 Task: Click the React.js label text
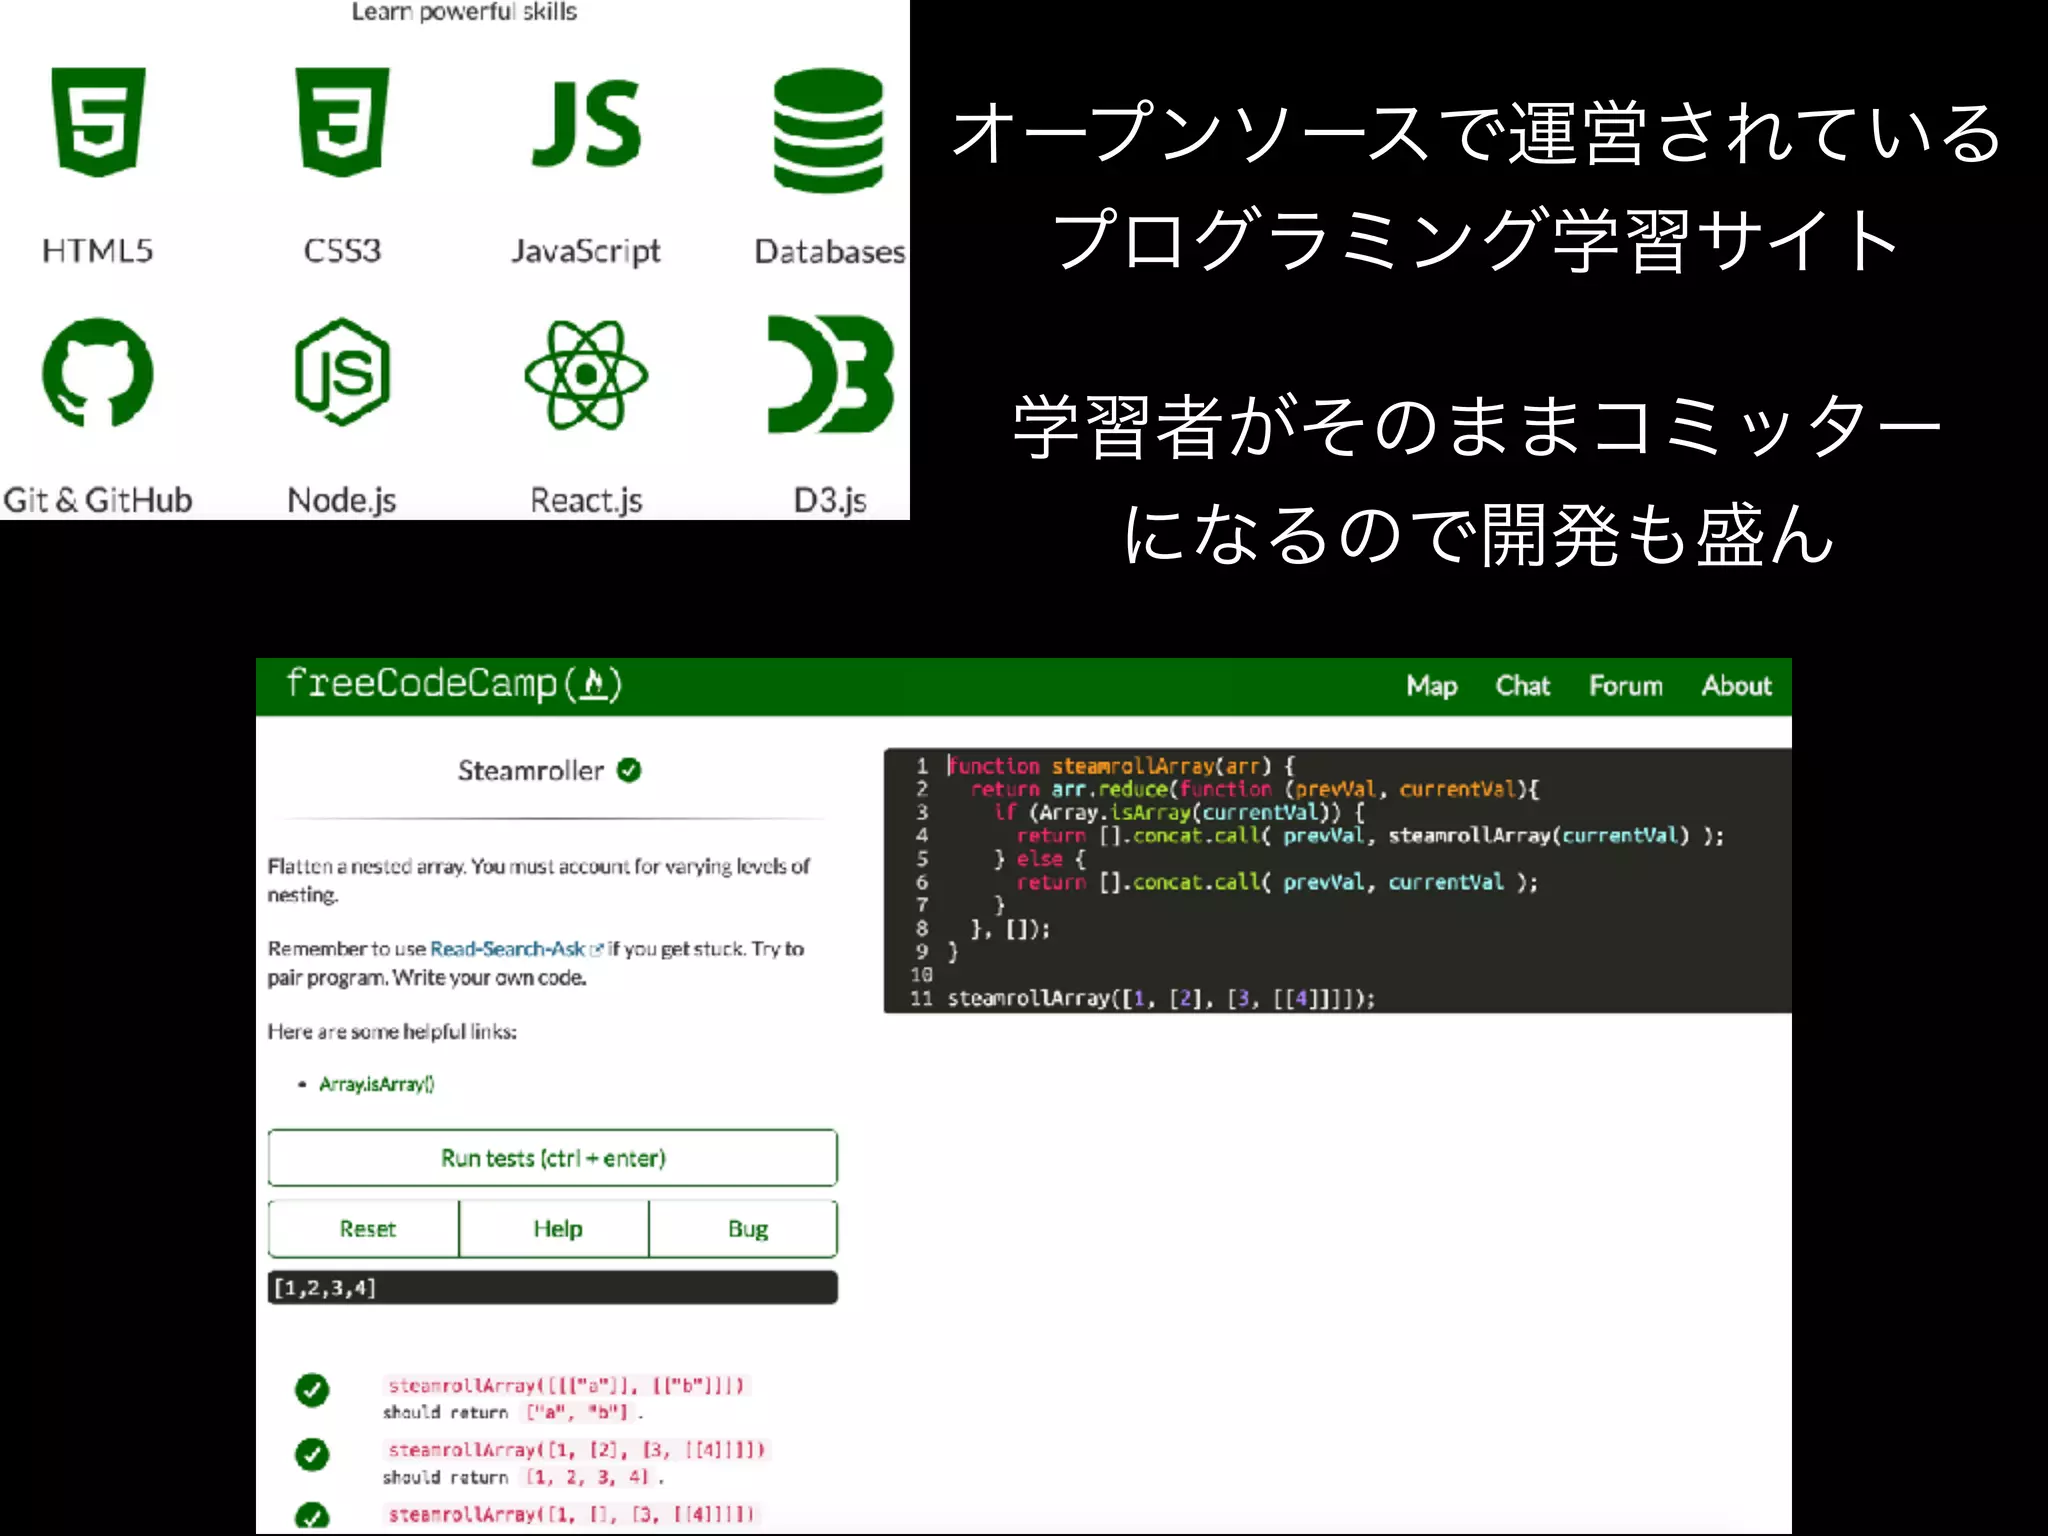pos(586,500)
